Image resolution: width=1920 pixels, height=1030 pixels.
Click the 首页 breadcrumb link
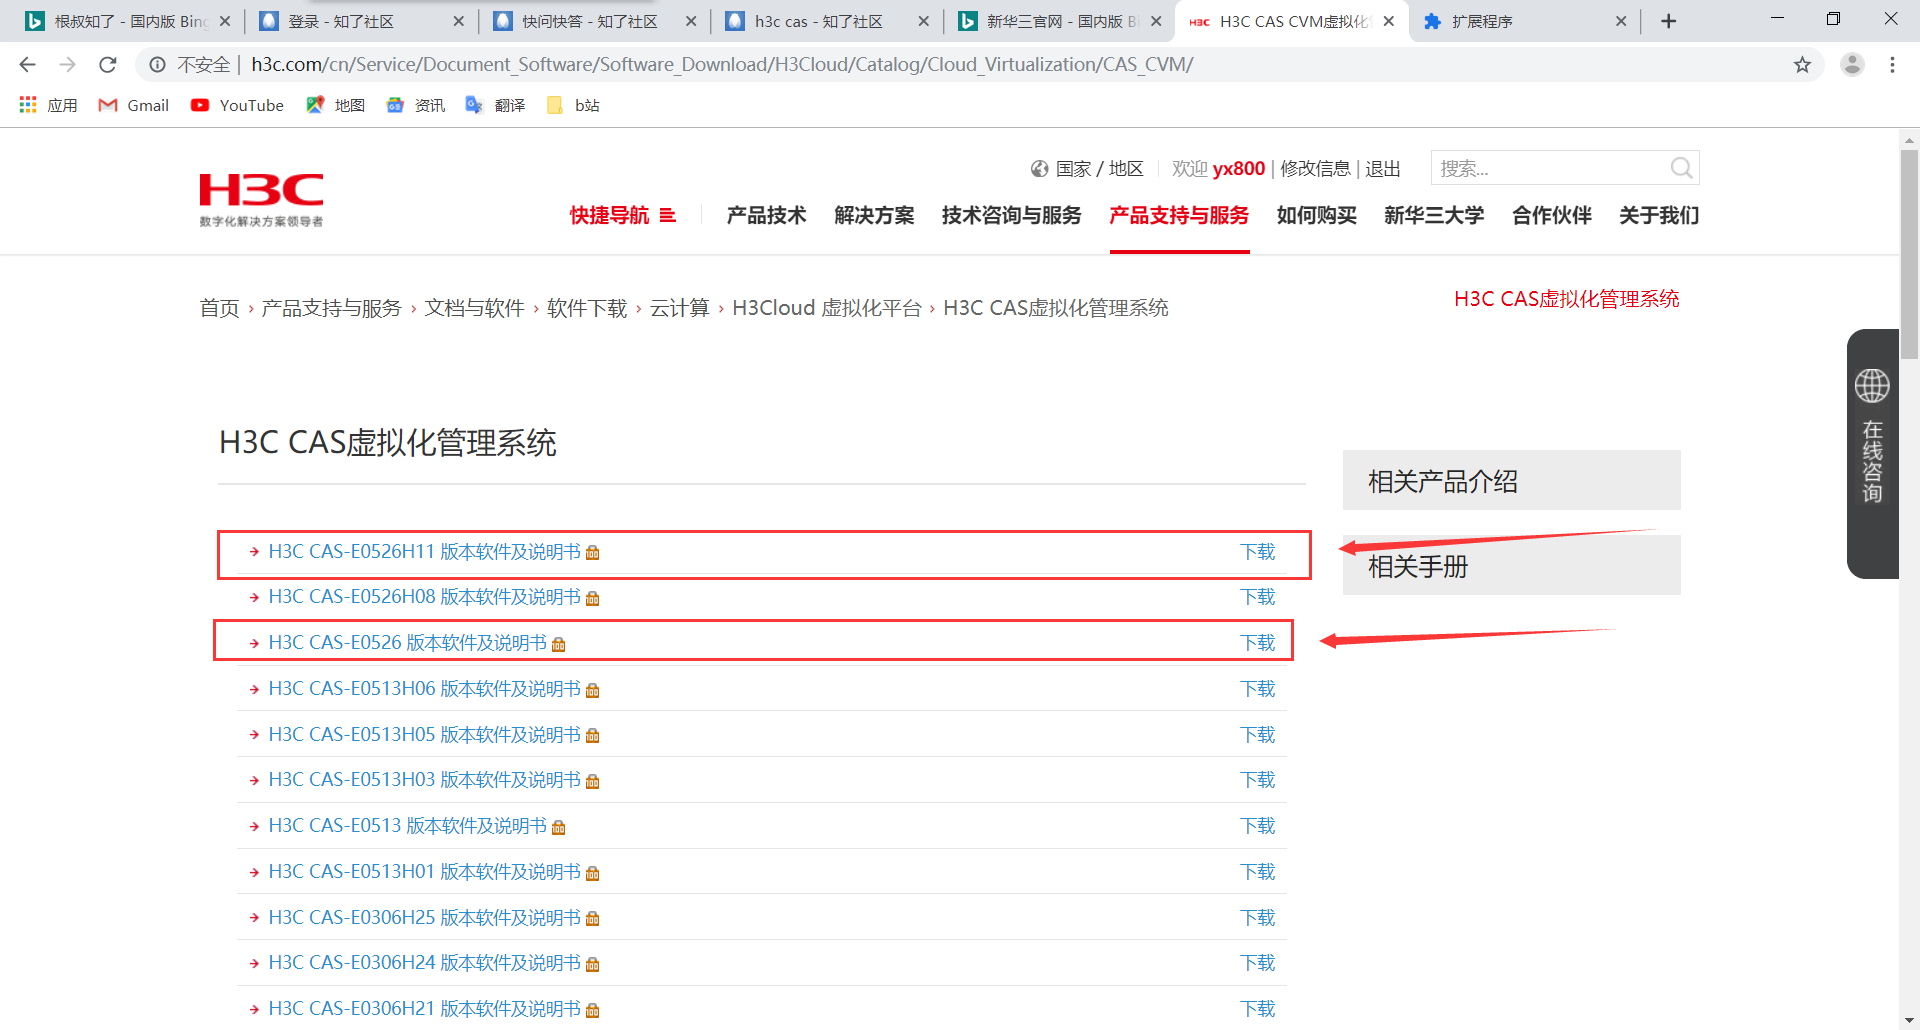pyautogui.click(x=219, y=308)
